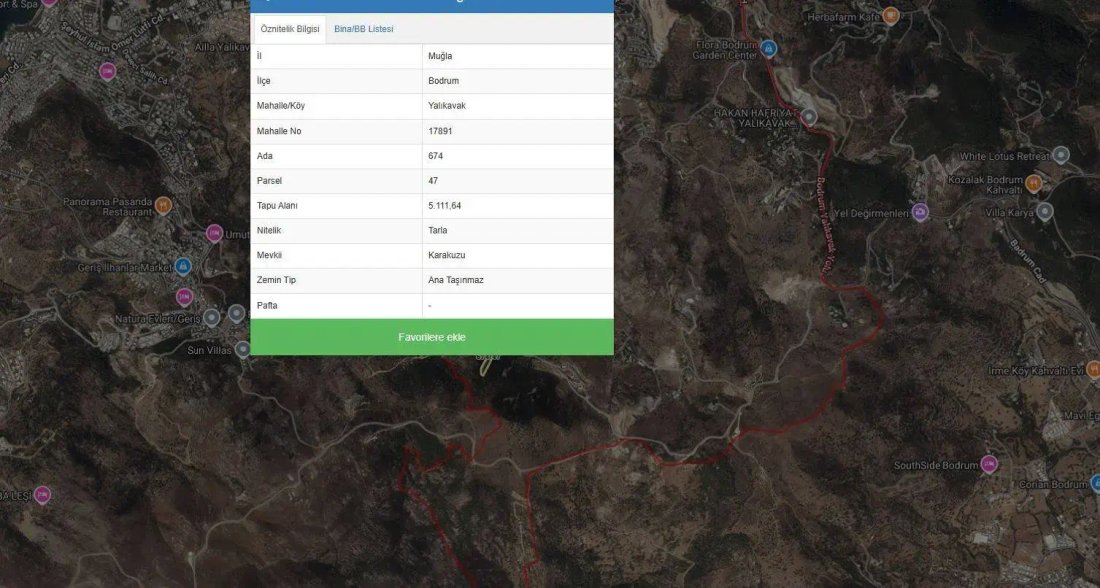Image resolution: width=1100 pixels, height=588 pixels.
Task: Open İrme Köy Kahvaltı Evi restaurant pin
Action: (1092, 369)
